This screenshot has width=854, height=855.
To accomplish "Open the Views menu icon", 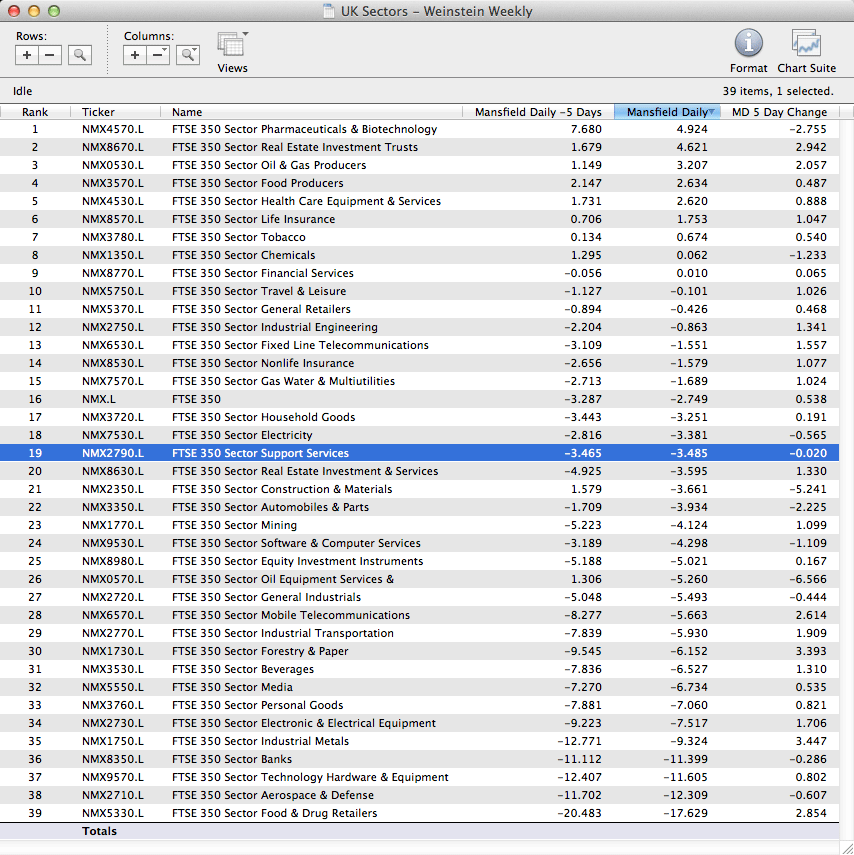I will (232, 46).
